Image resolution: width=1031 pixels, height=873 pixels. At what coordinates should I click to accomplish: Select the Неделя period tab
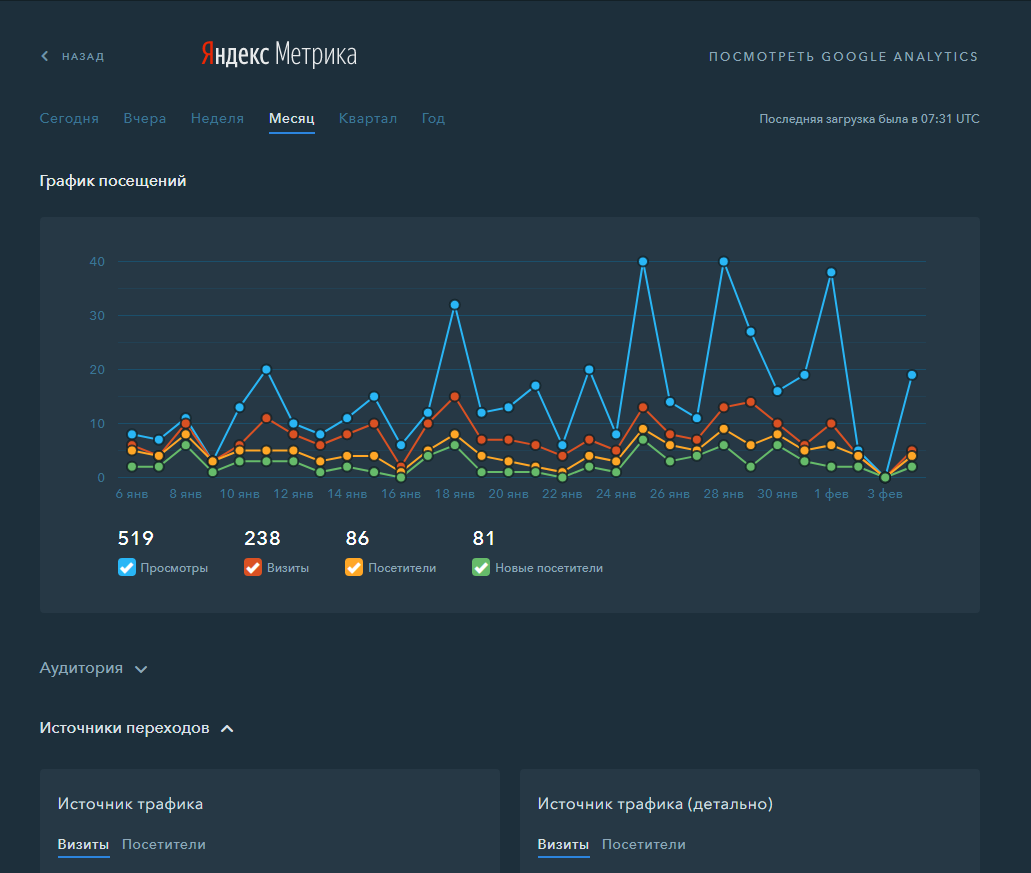point(217,118)
